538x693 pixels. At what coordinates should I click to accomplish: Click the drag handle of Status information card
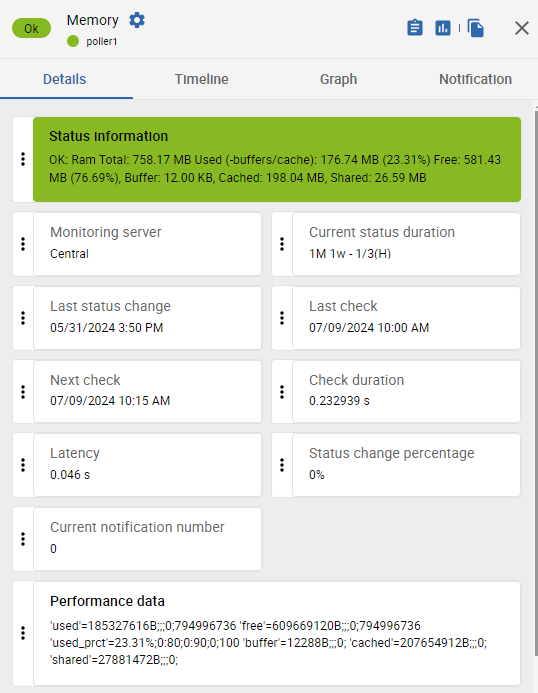pyautogui.click(x=23, y=159)
